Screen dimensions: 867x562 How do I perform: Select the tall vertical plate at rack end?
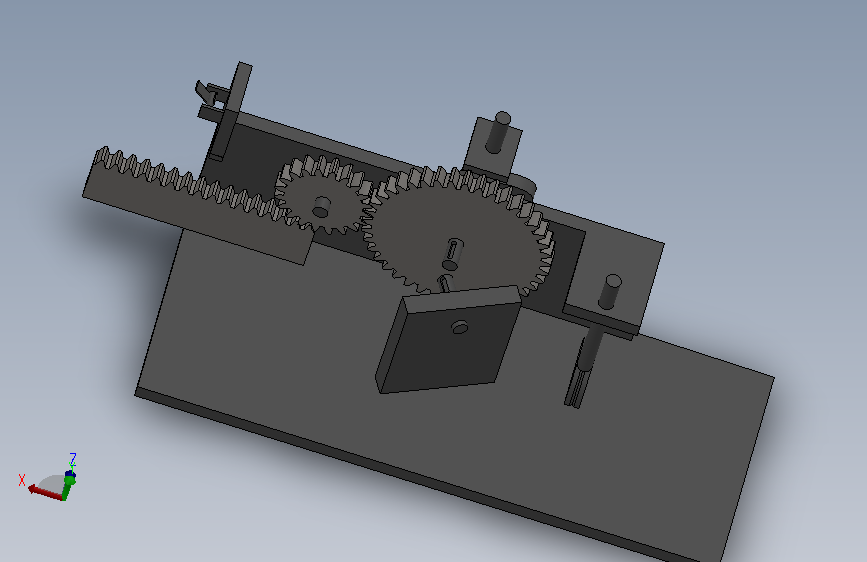[232, 111]
